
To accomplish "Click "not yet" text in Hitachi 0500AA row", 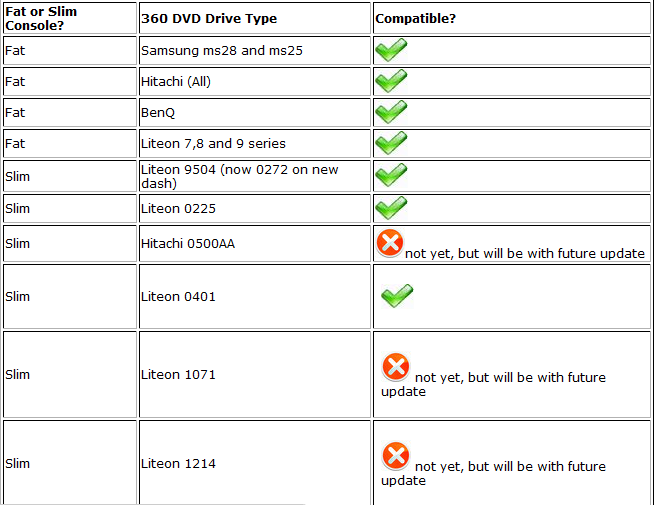I will coord(426,254).
